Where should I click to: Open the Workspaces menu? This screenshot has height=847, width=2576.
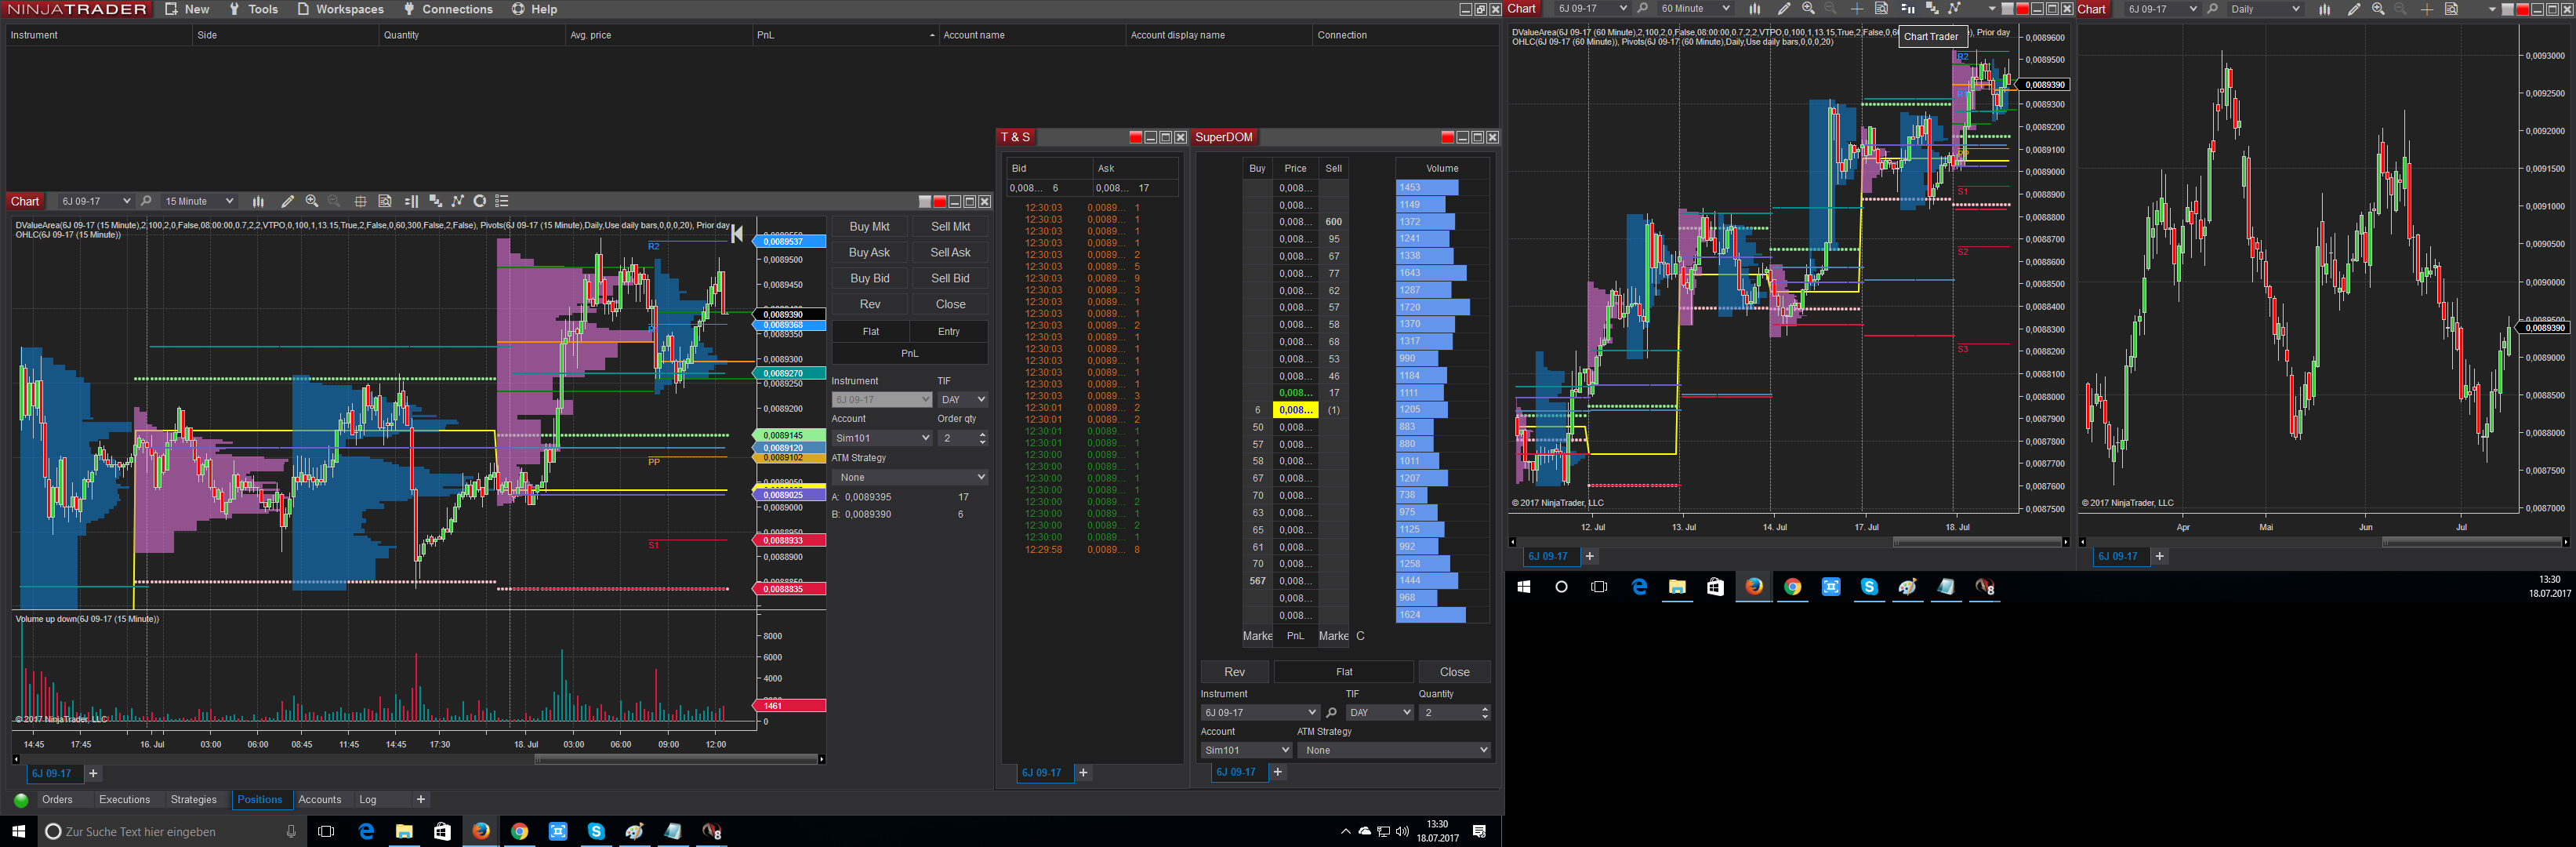tap(340, 9)
